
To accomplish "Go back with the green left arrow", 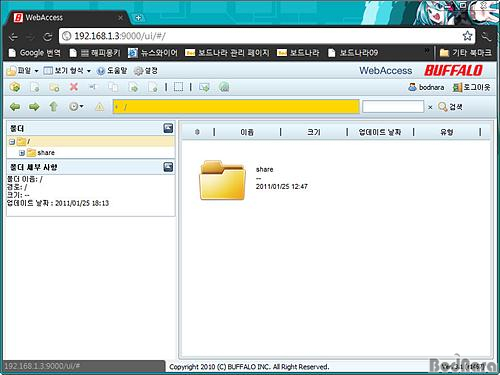I will (x=15, y=107).
